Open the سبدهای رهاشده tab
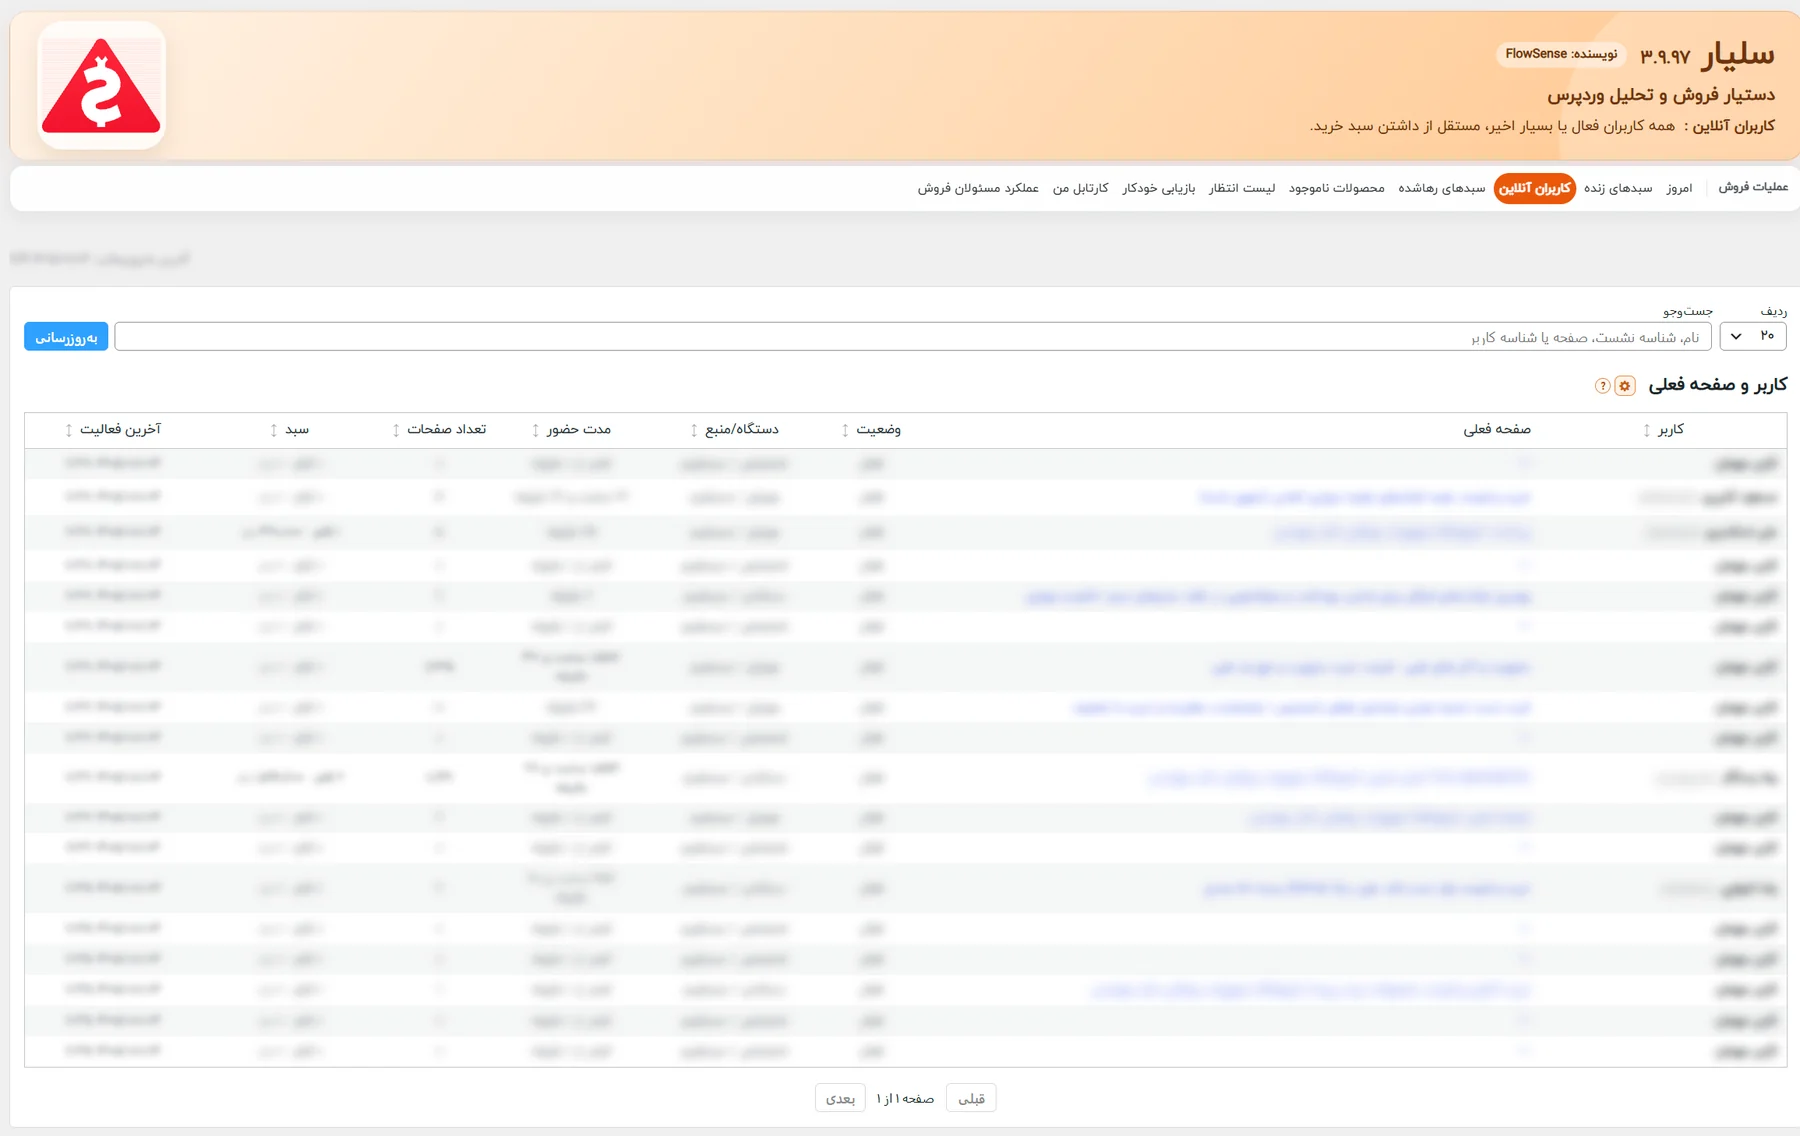This screenshot has height=1136, width=1800. [x=1442, y=188]
